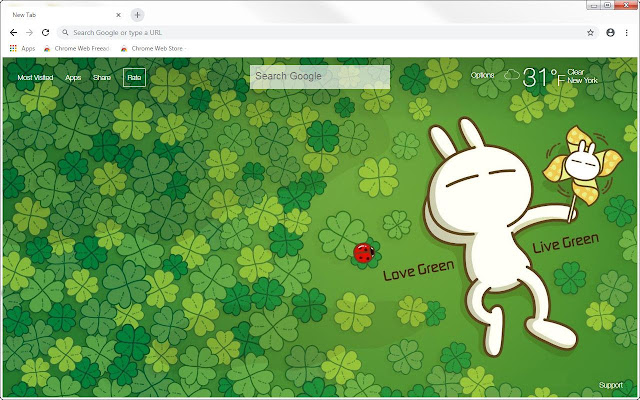640x400 pixels.
Task: Open a new tab with the plus button
Action: click(138, 15)
